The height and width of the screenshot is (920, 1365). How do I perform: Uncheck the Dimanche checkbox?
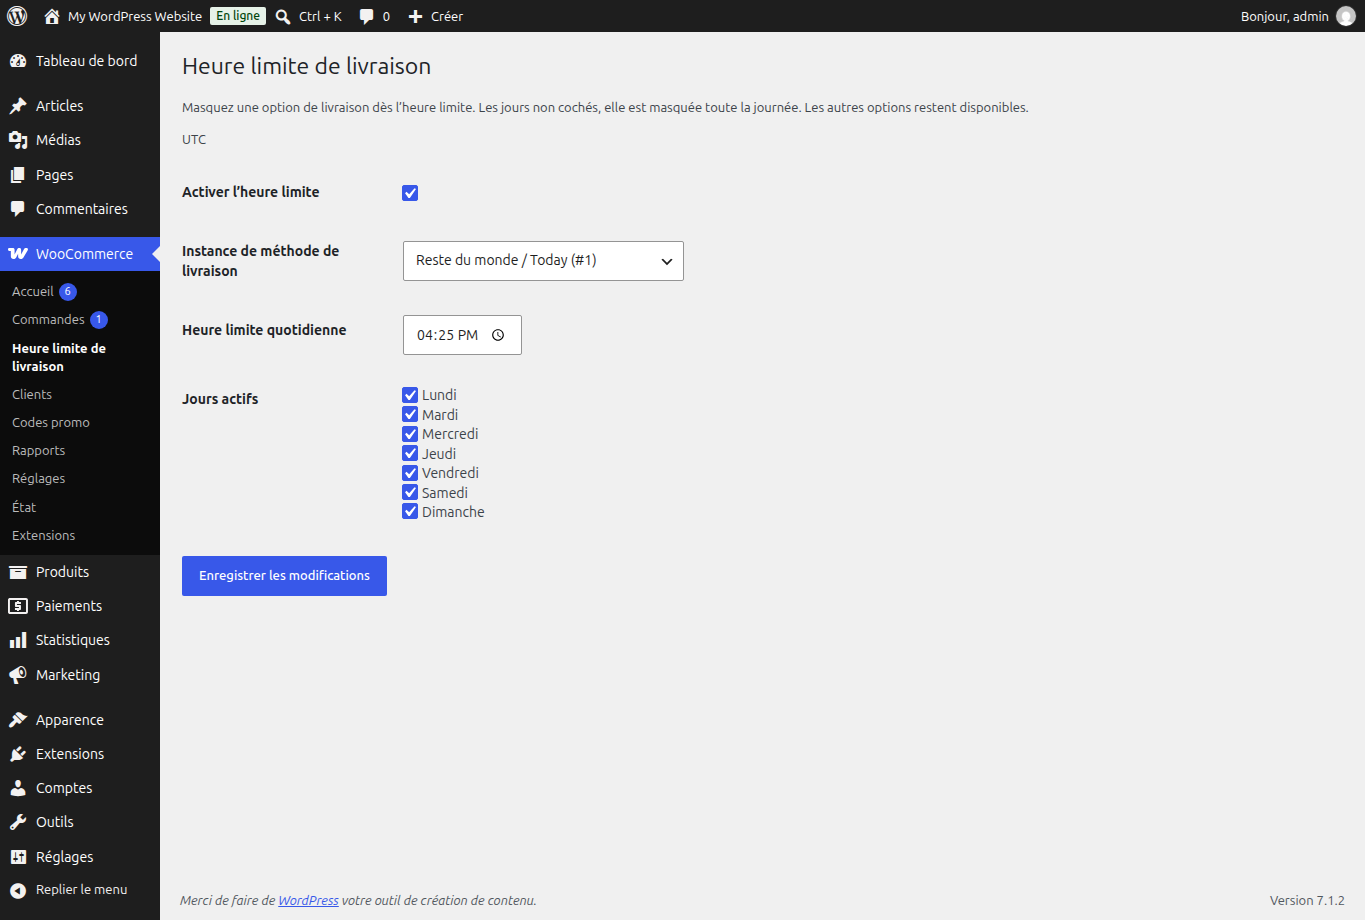[410, 512]
